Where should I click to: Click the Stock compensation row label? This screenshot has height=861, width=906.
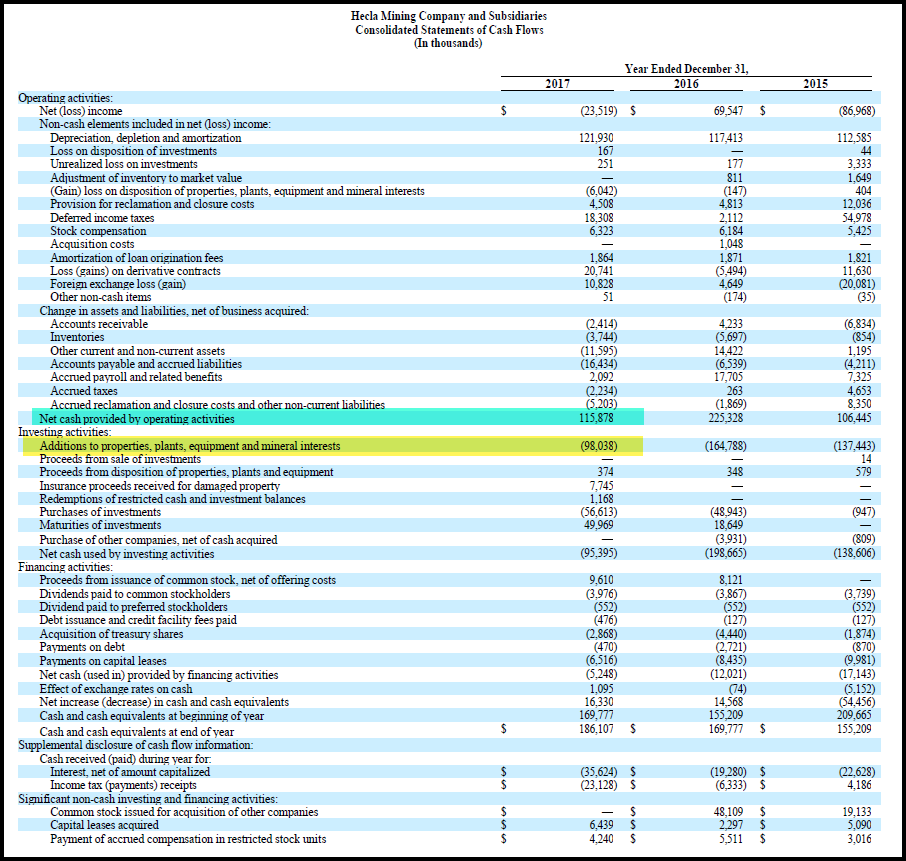pos(98,231)
